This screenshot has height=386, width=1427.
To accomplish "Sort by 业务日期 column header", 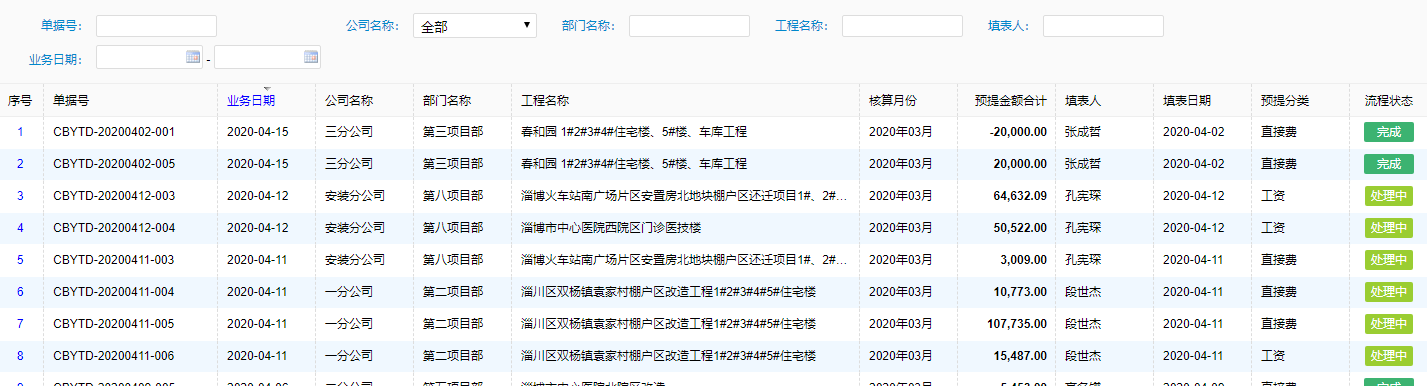I will coord(251,101).
